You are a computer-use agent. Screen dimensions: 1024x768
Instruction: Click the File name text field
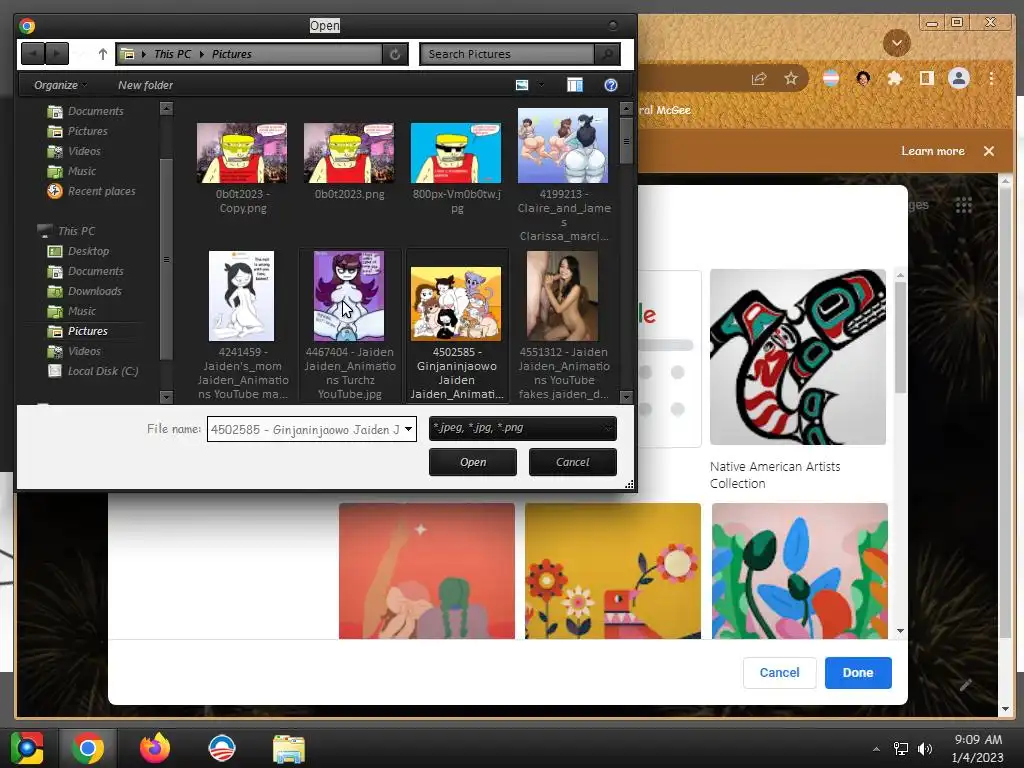pyautogui.click(x=304, y=429)
